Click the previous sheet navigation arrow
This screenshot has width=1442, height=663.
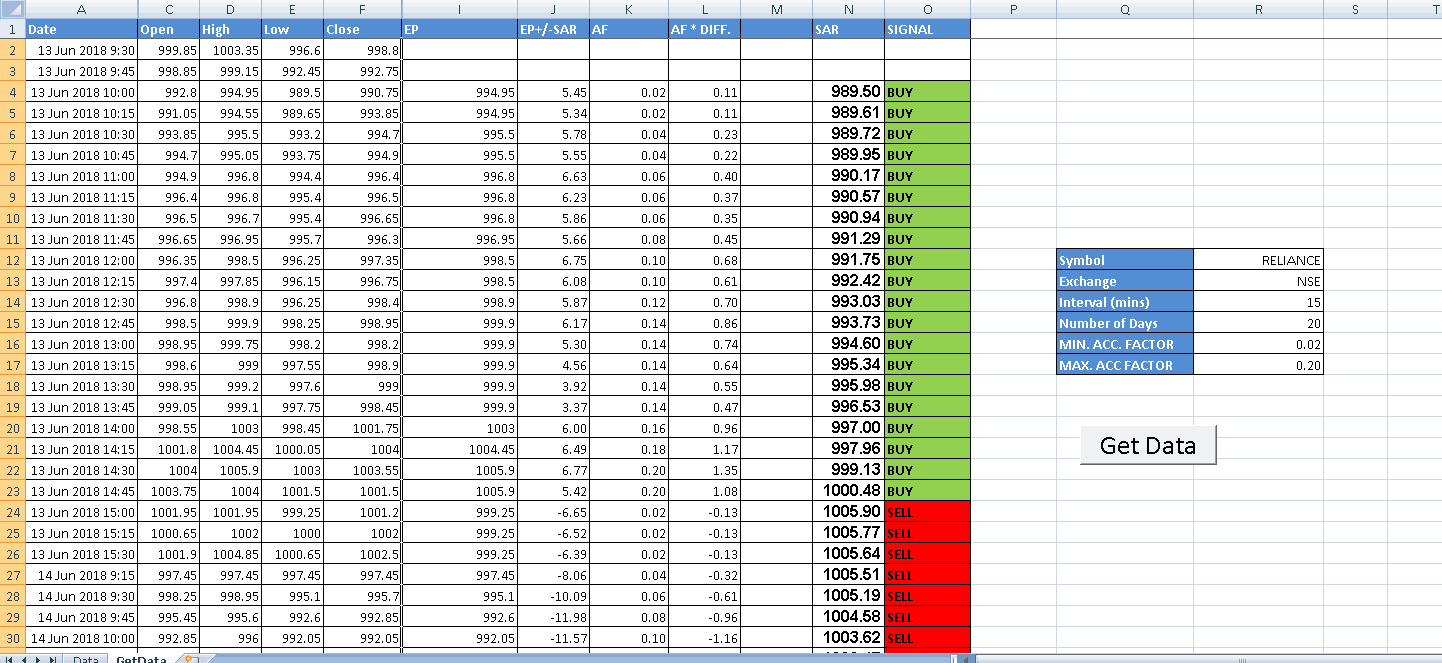[x=22, y=659]
